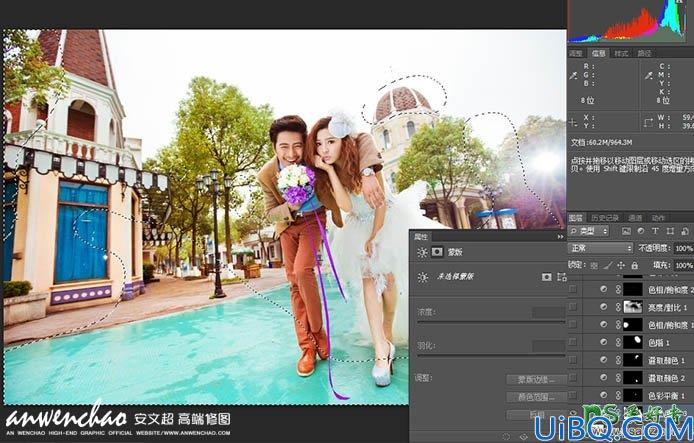Click the 文档:60.2M/964.3M text

point(601,143)
